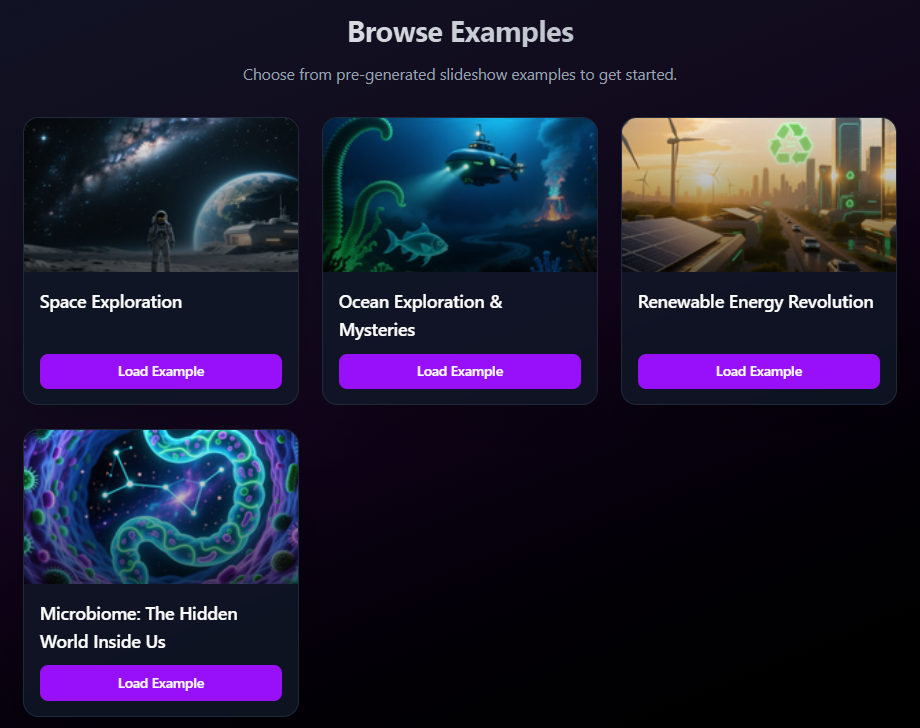The height and width of the screenshot is (728, 920).
Task: Select the Ocean Exploration thumbnail image
Action: [460, 195]
